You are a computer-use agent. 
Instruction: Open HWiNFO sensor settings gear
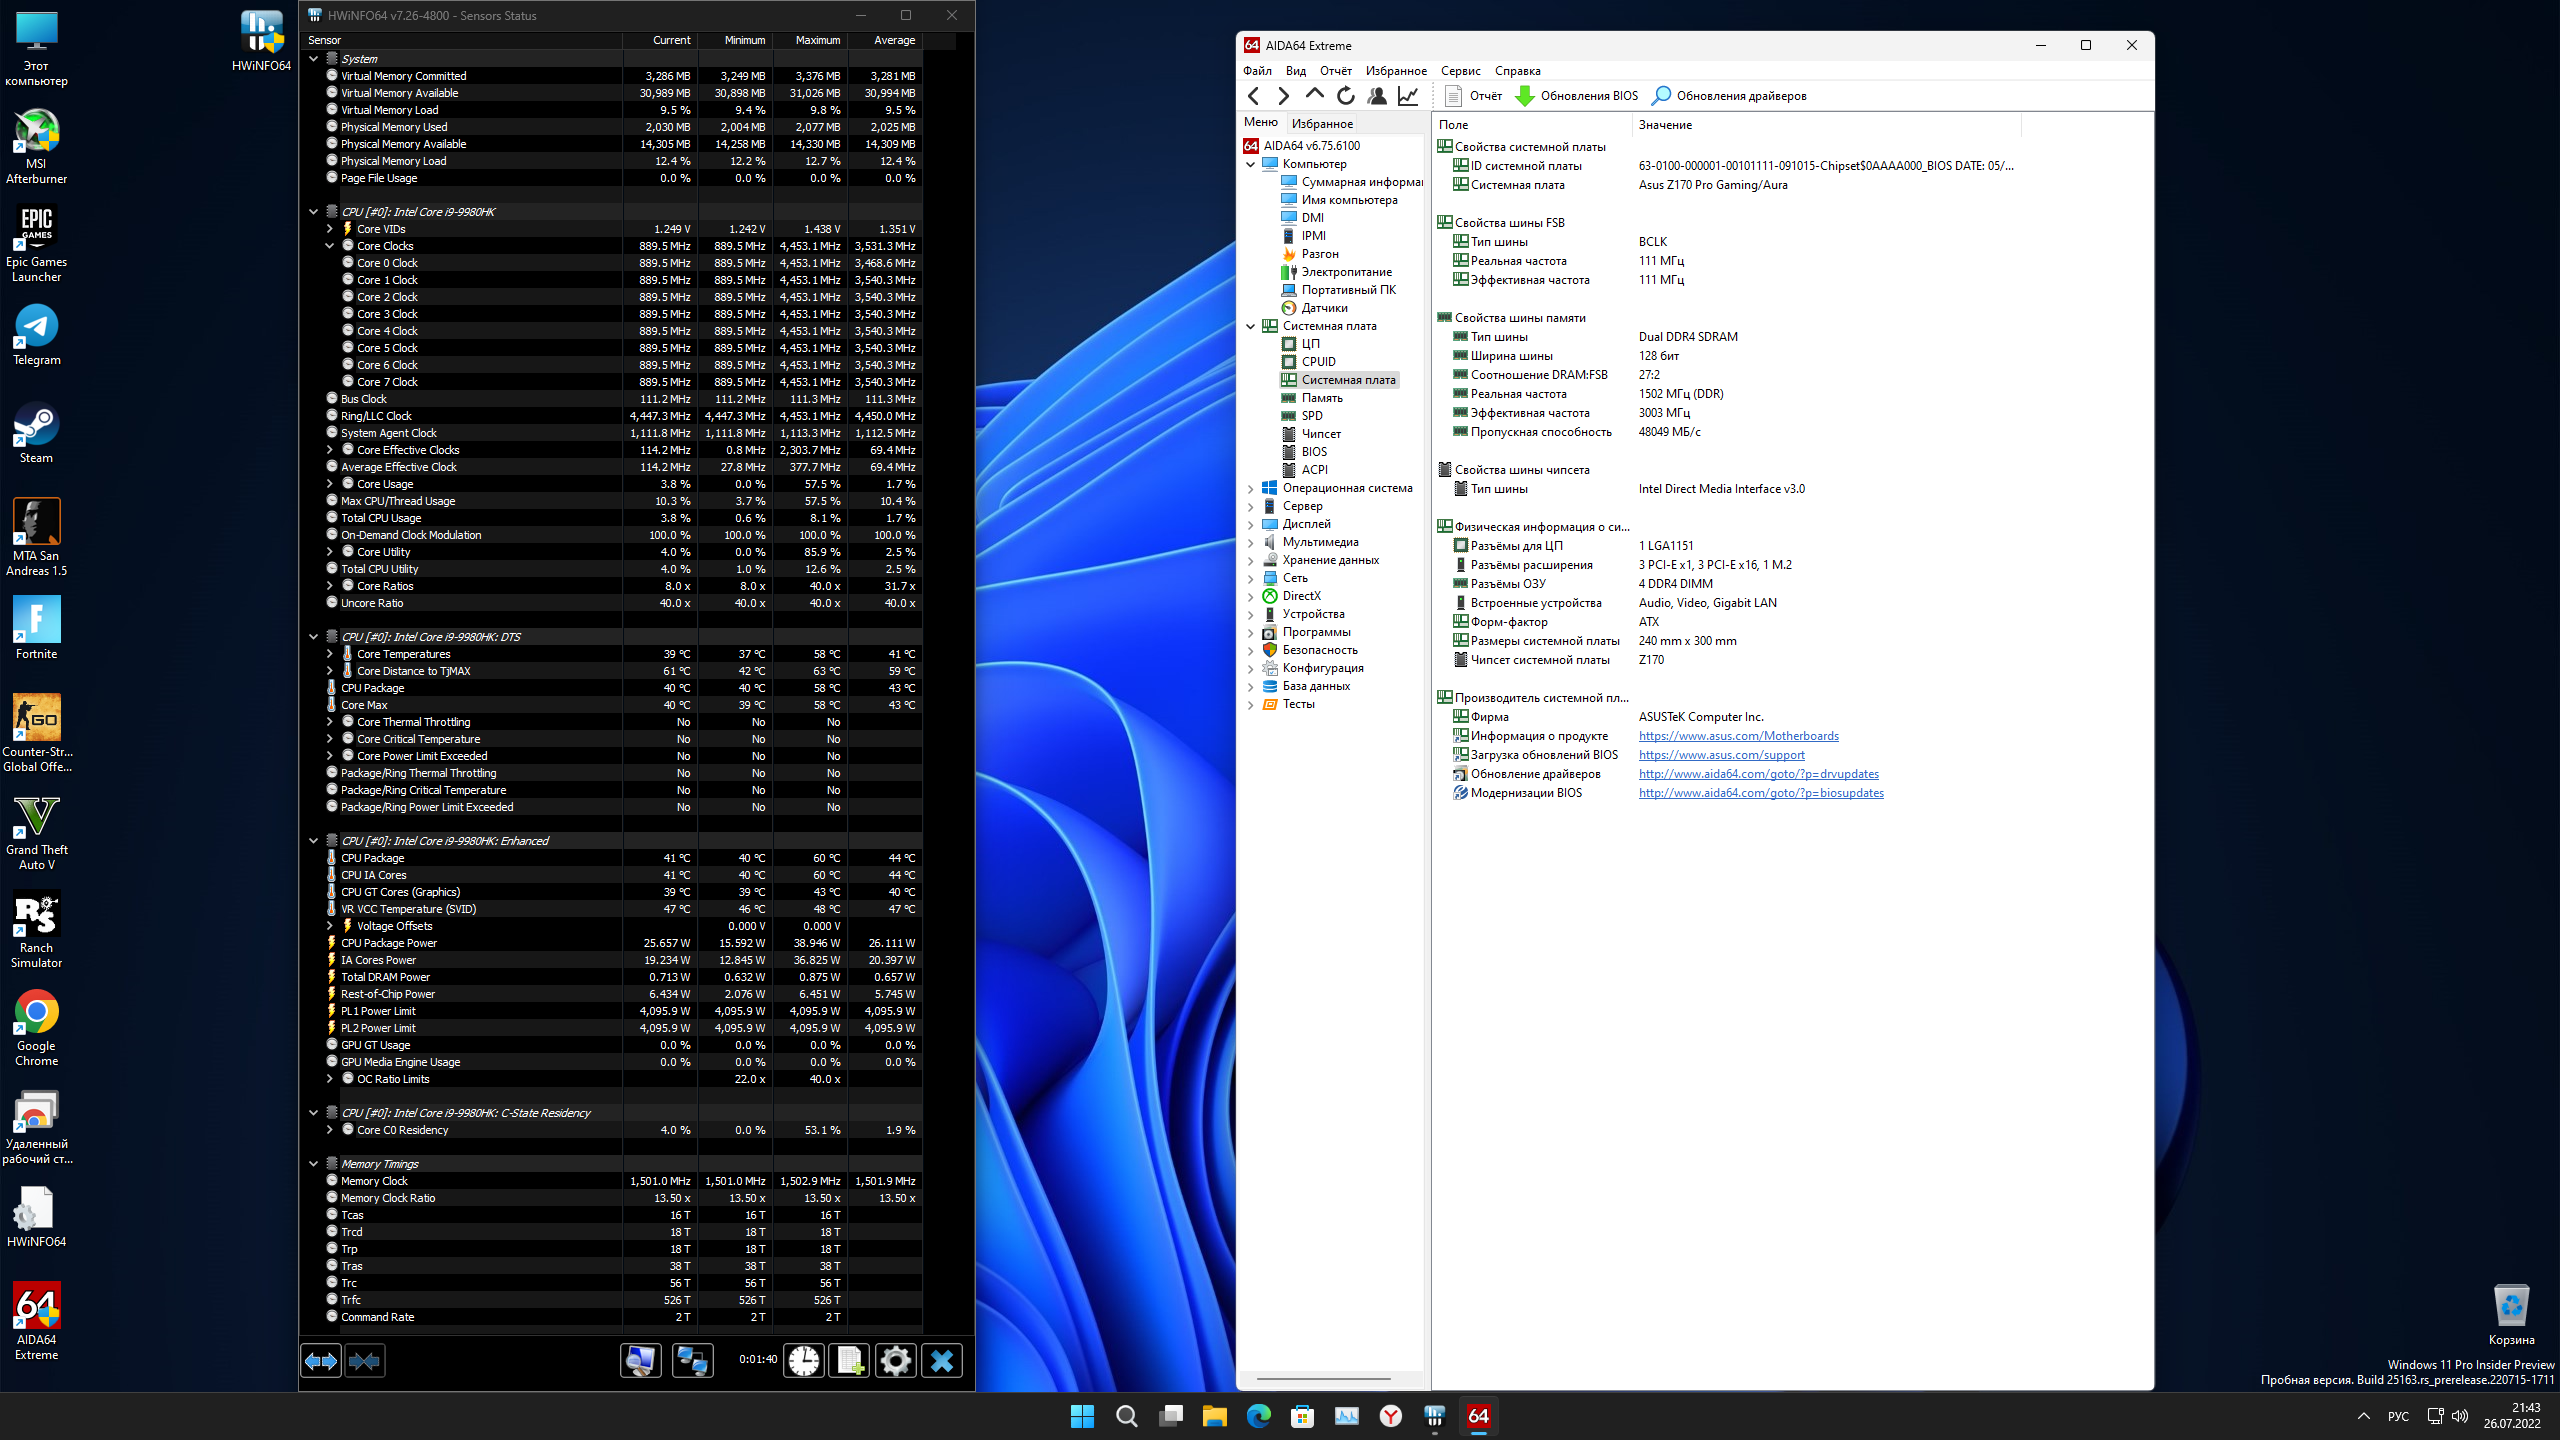tap(895, 1360)
